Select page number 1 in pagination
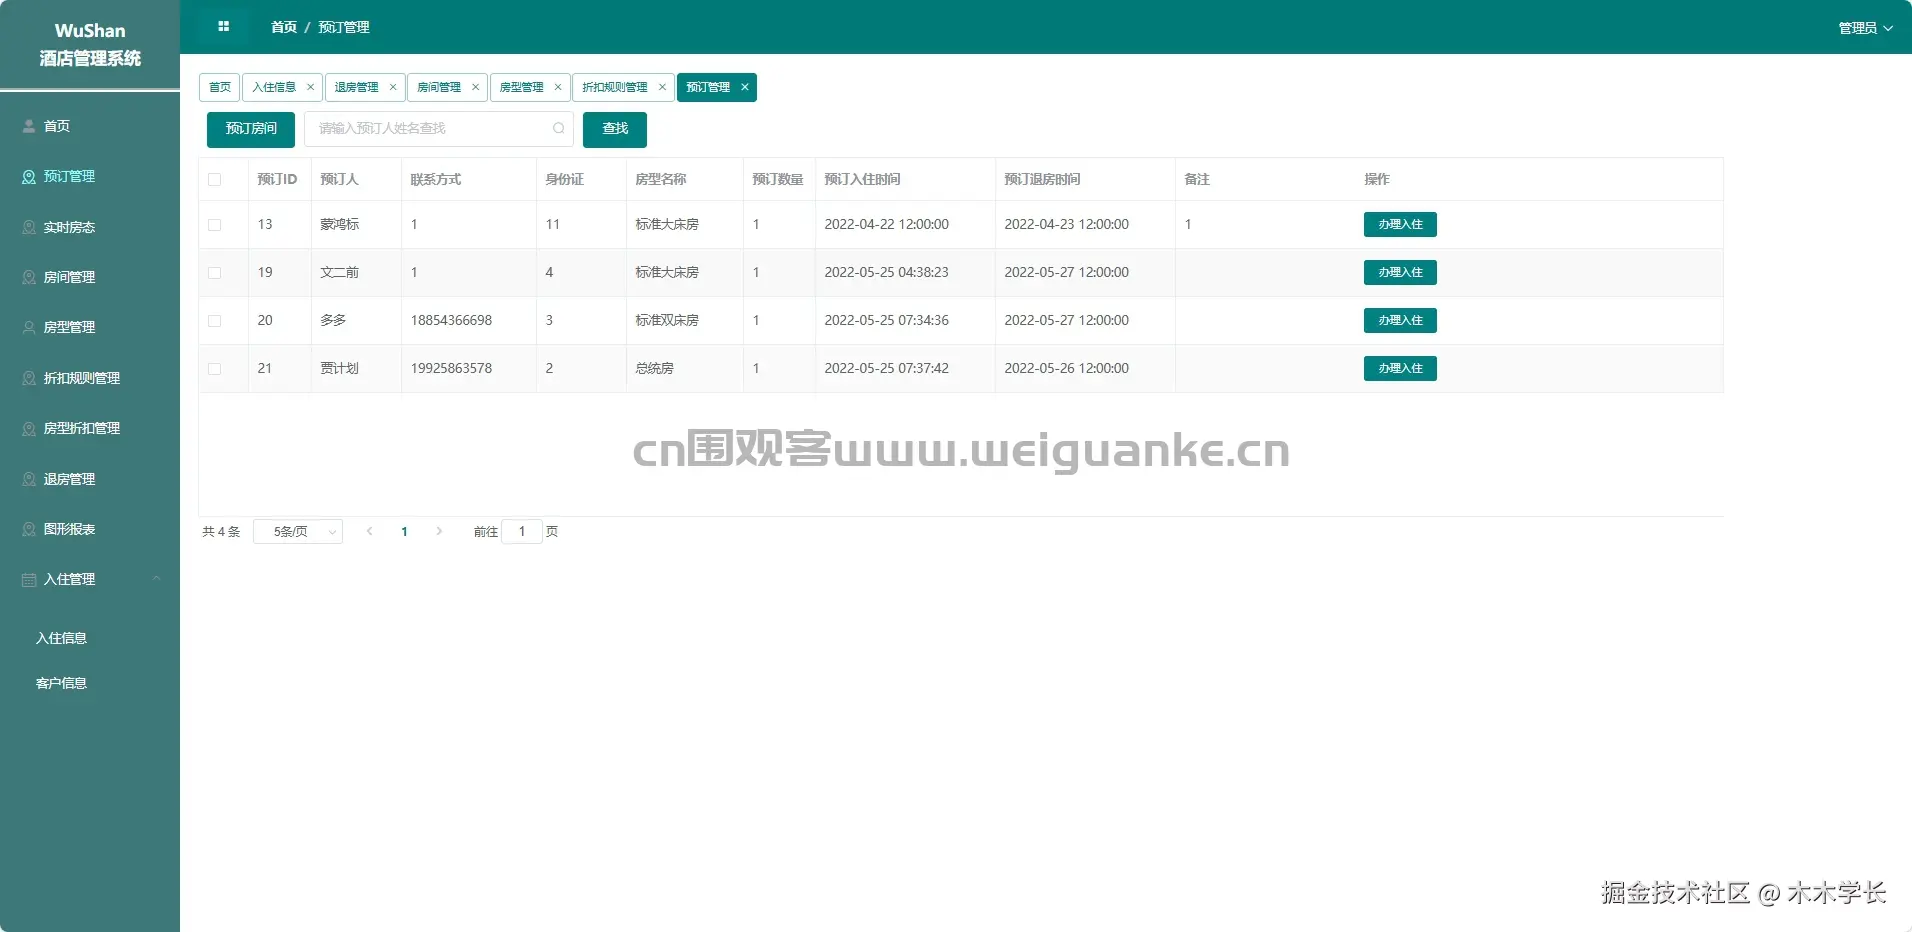The image size is (1912, 932). pos(404,531)
